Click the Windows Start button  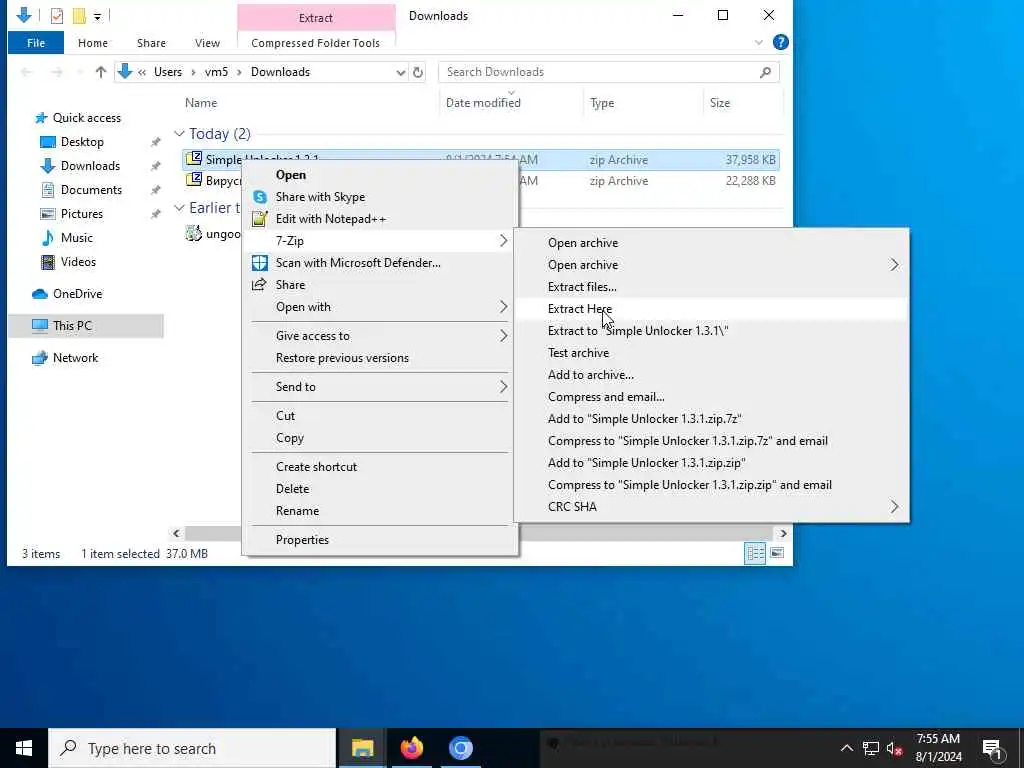(24, 748)
